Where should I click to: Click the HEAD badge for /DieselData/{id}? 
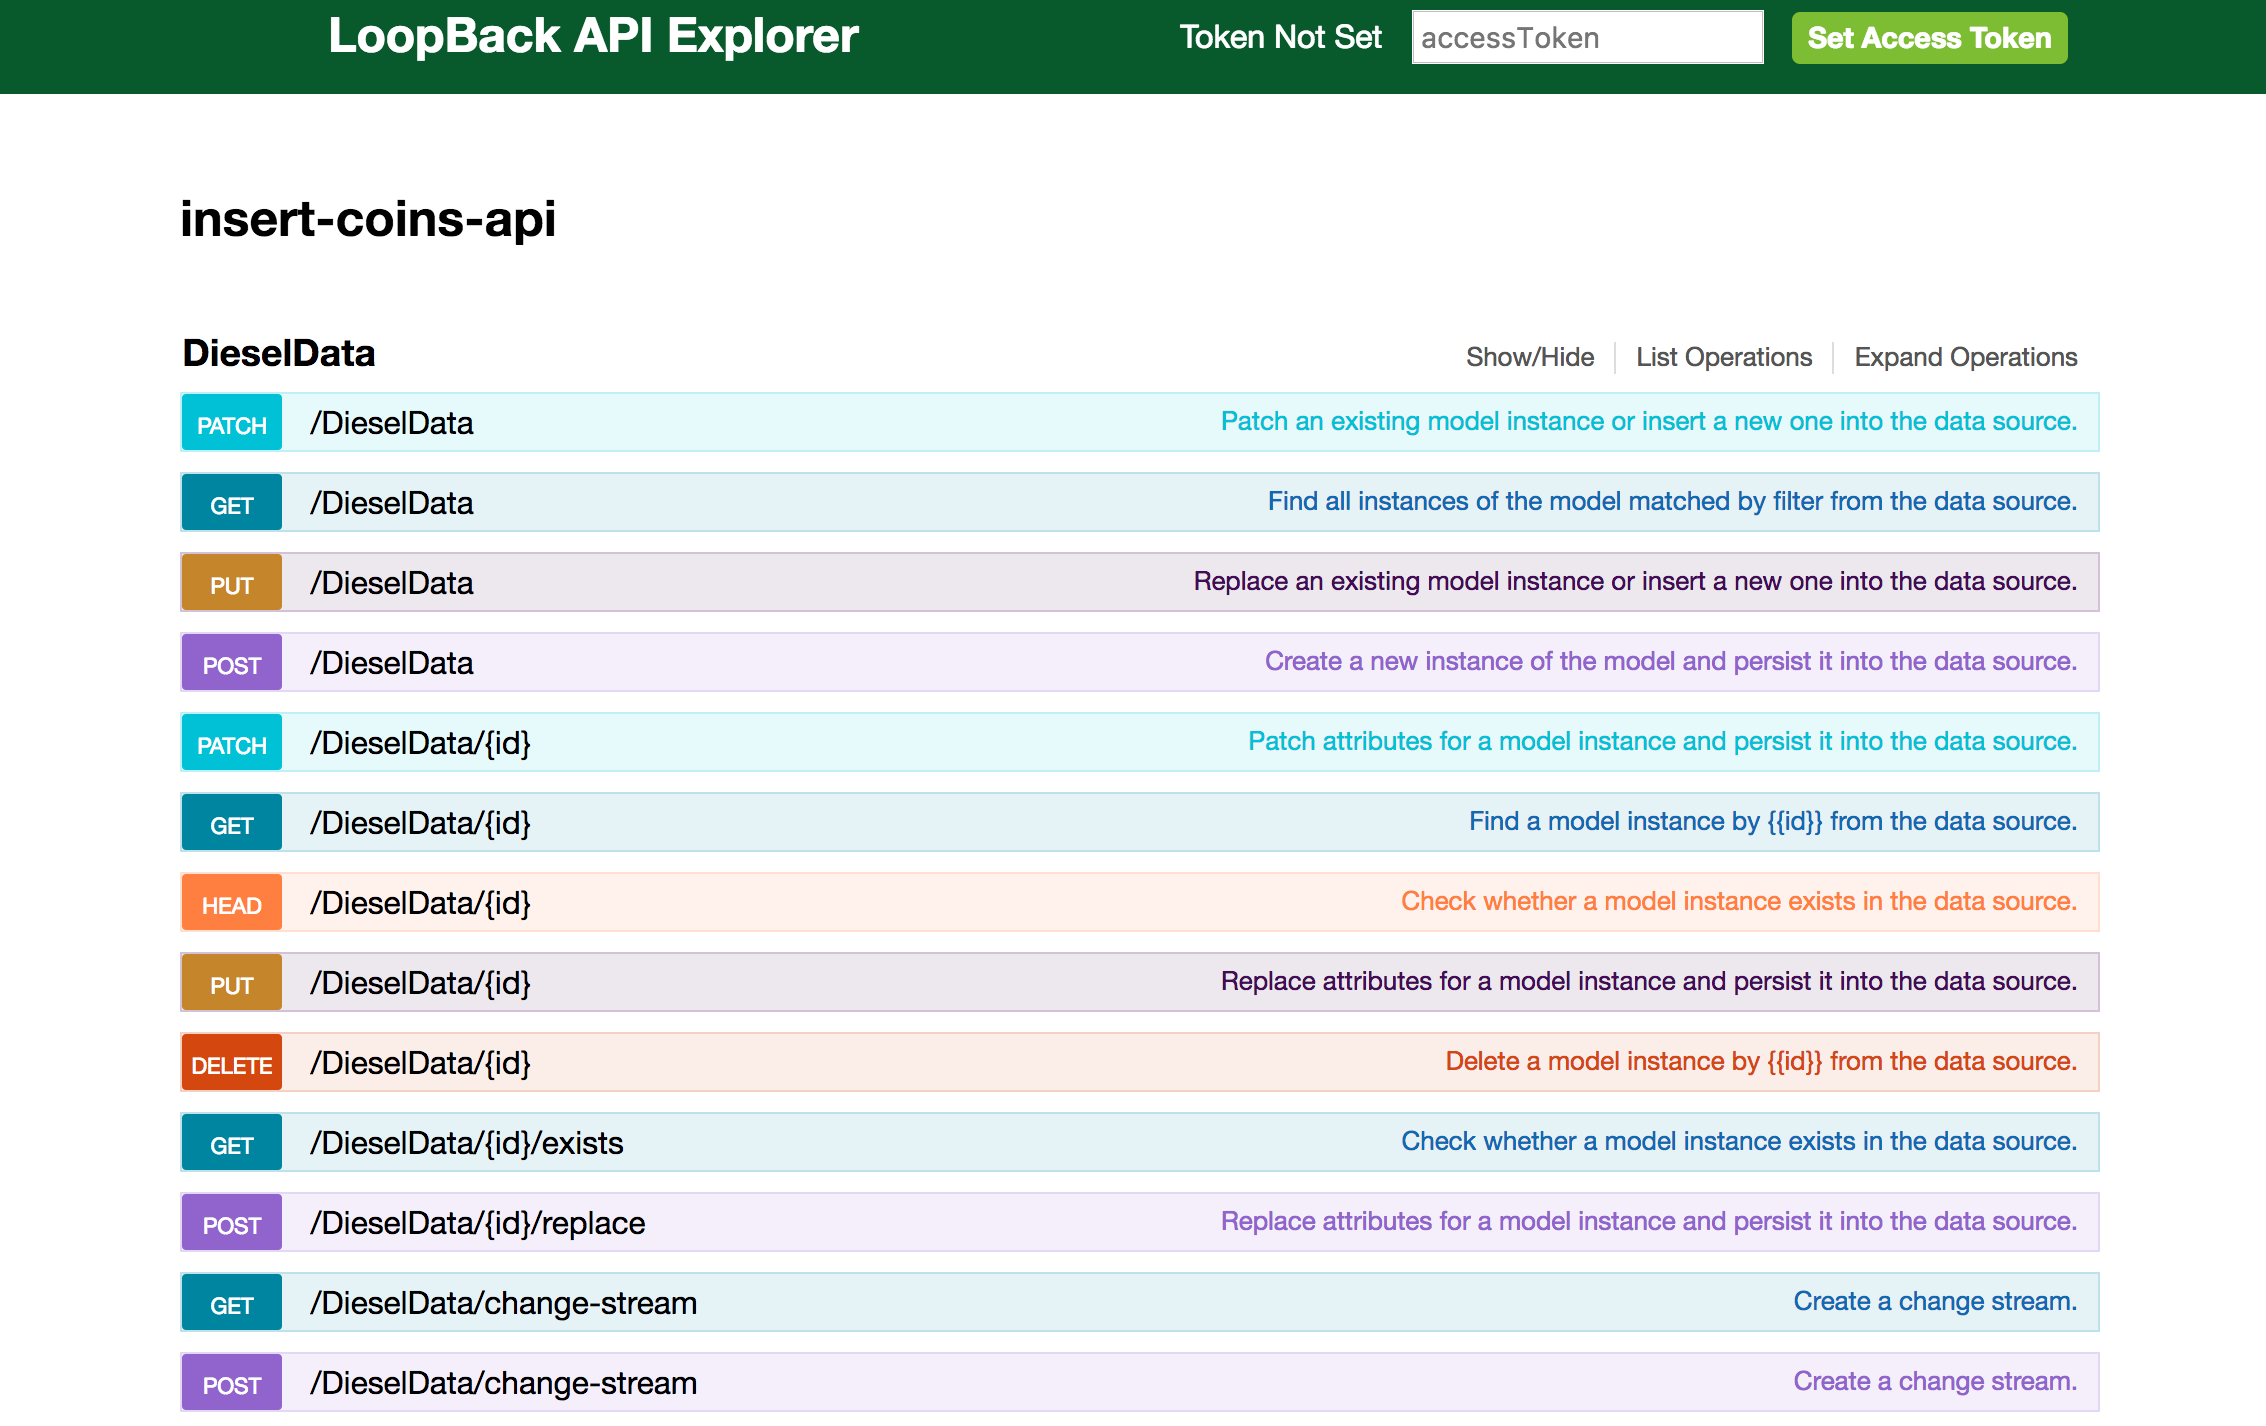231,903
